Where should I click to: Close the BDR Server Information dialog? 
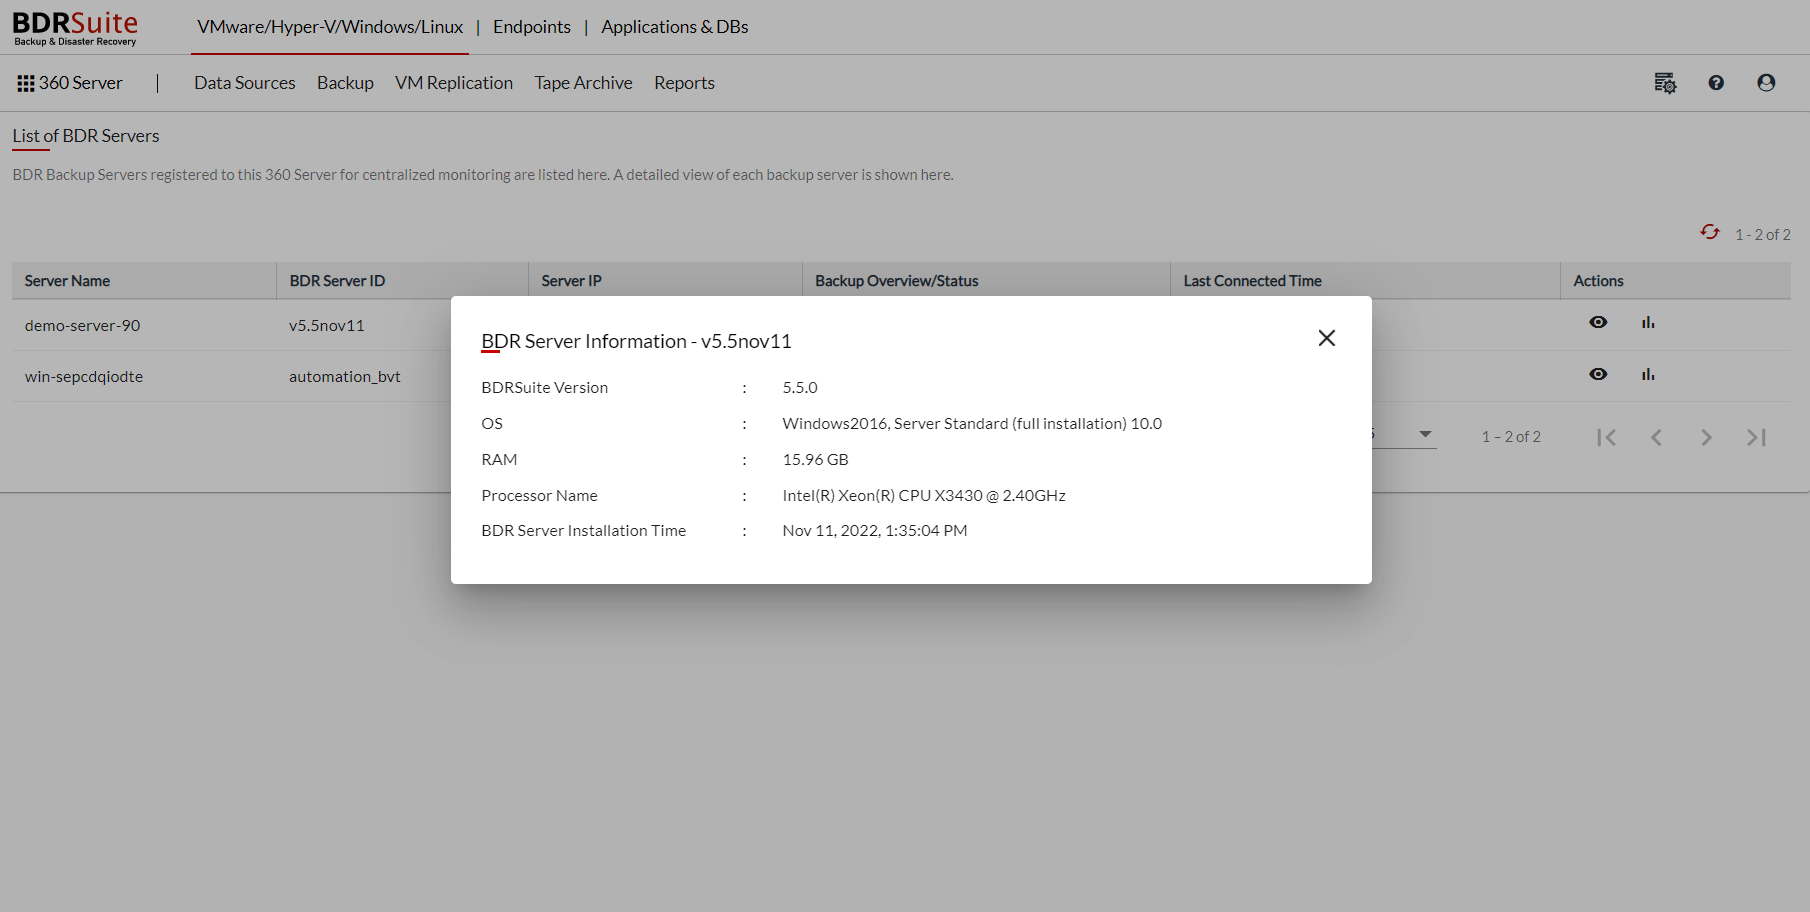(x=1327, y=338)
